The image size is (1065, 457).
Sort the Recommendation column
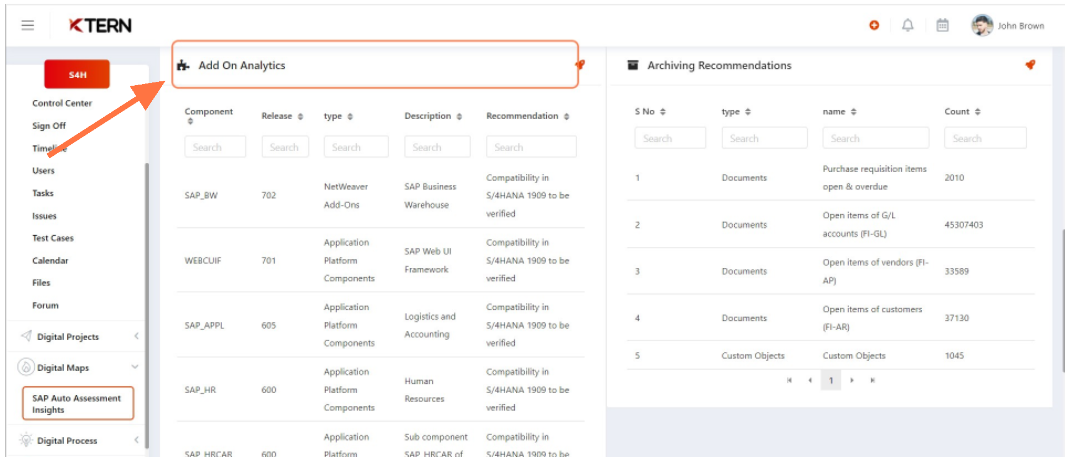pos(566,116)
